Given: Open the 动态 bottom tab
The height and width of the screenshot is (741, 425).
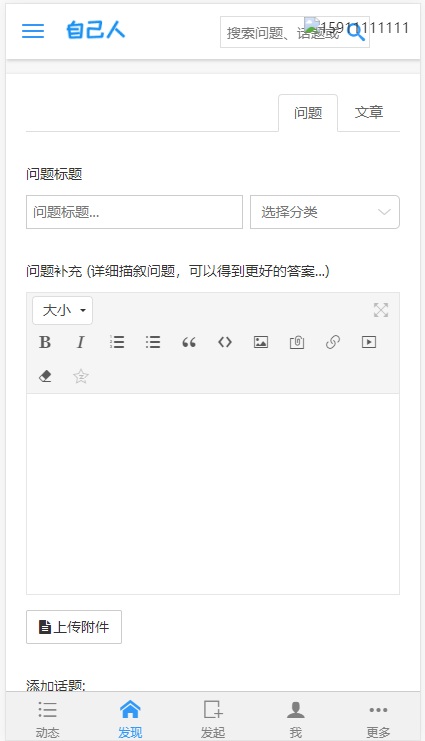Looking at the screenshot, I should [47, 719].
